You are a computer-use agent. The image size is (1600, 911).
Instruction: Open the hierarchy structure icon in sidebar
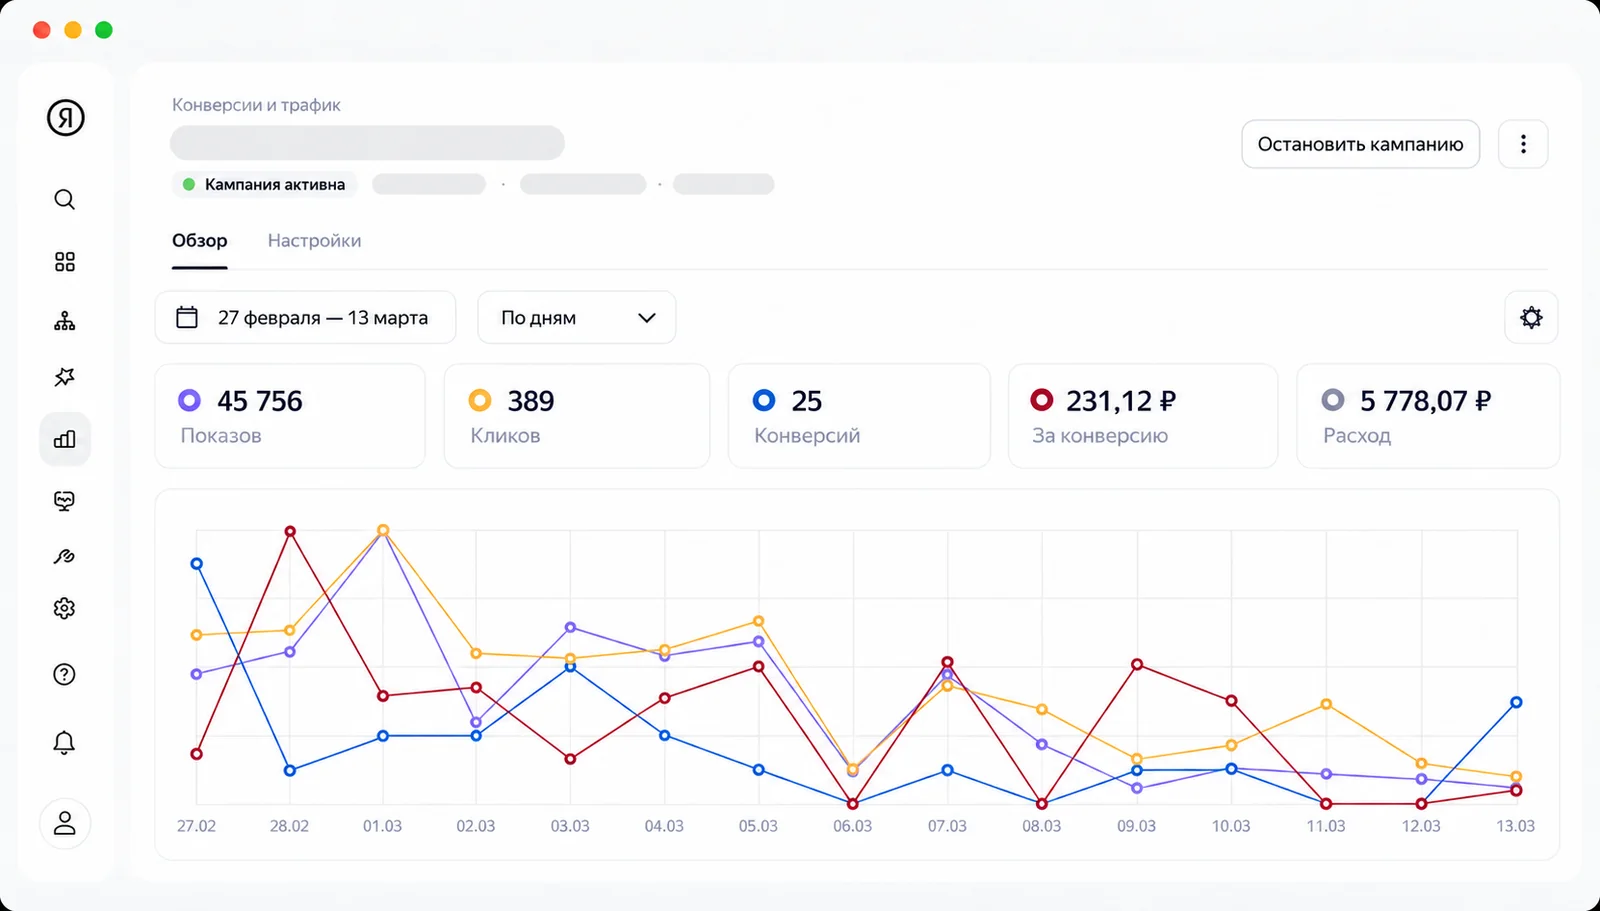coord(65,321)
